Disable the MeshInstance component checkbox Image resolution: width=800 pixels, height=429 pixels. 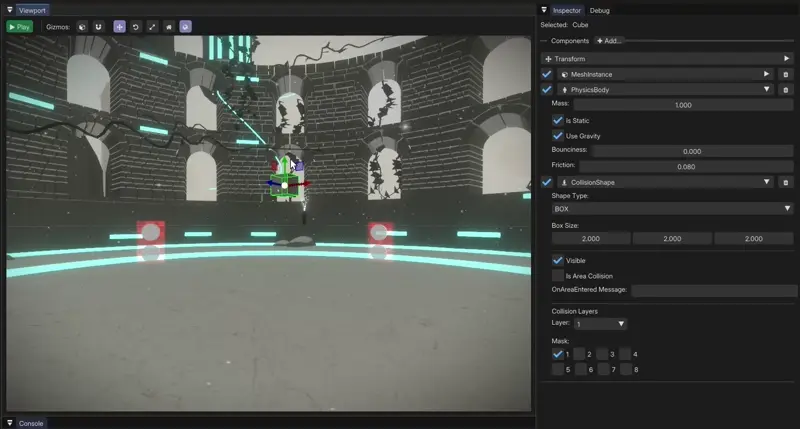[x=547, y=74]
